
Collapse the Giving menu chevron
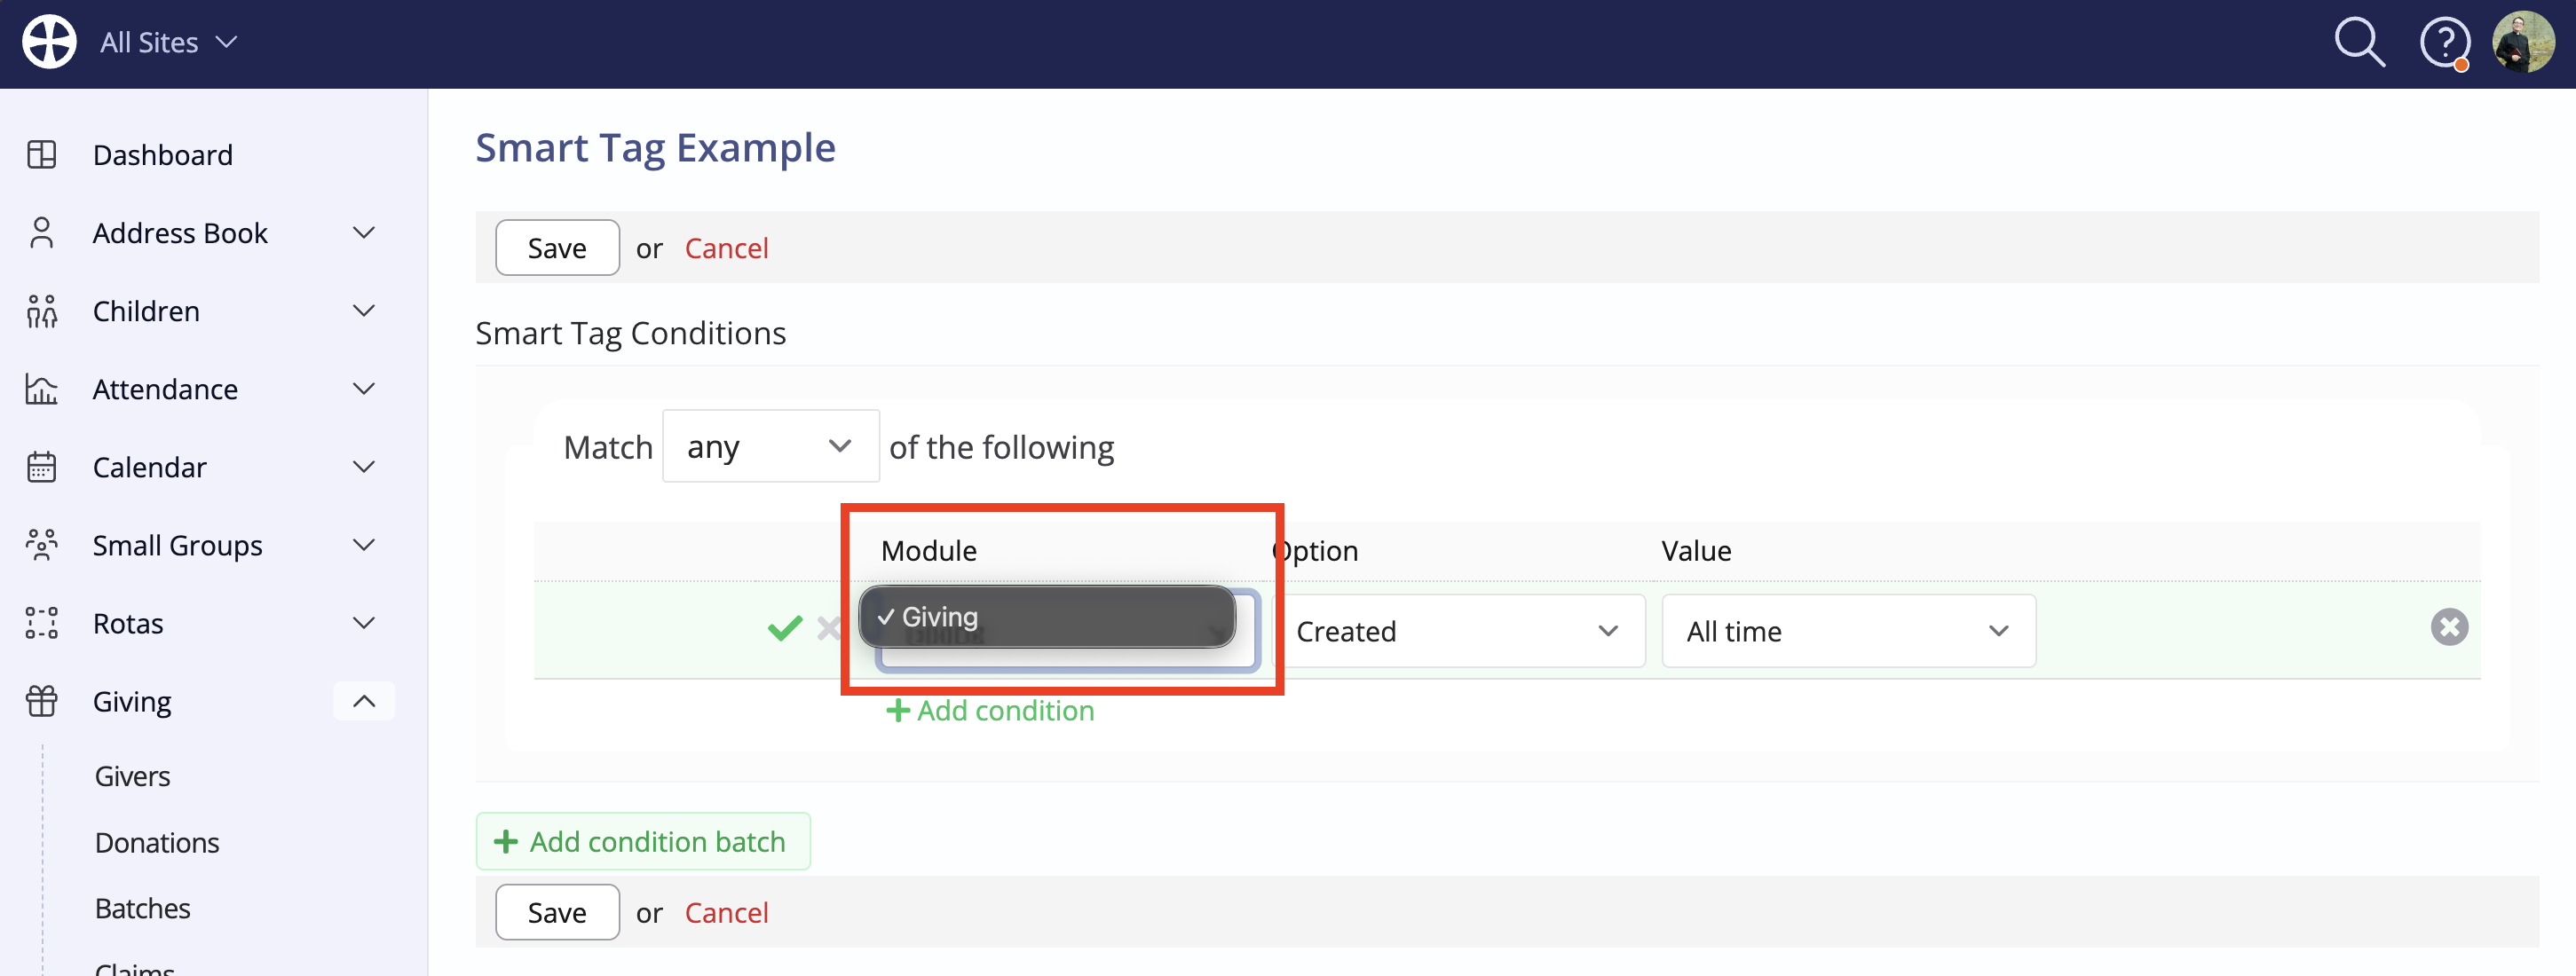[x=364, y=701]
